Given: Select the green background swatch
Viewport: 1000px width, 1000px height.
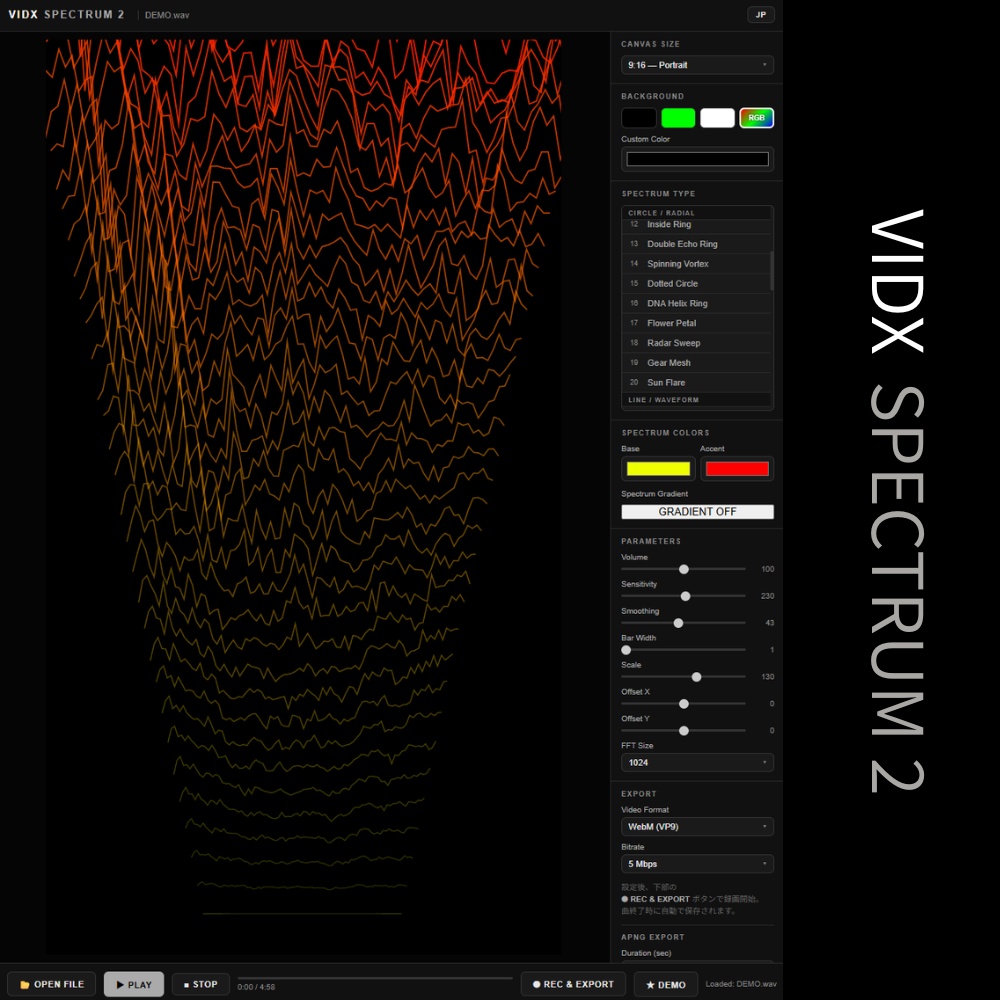Looking at the screenshot, I should [678, 118].
